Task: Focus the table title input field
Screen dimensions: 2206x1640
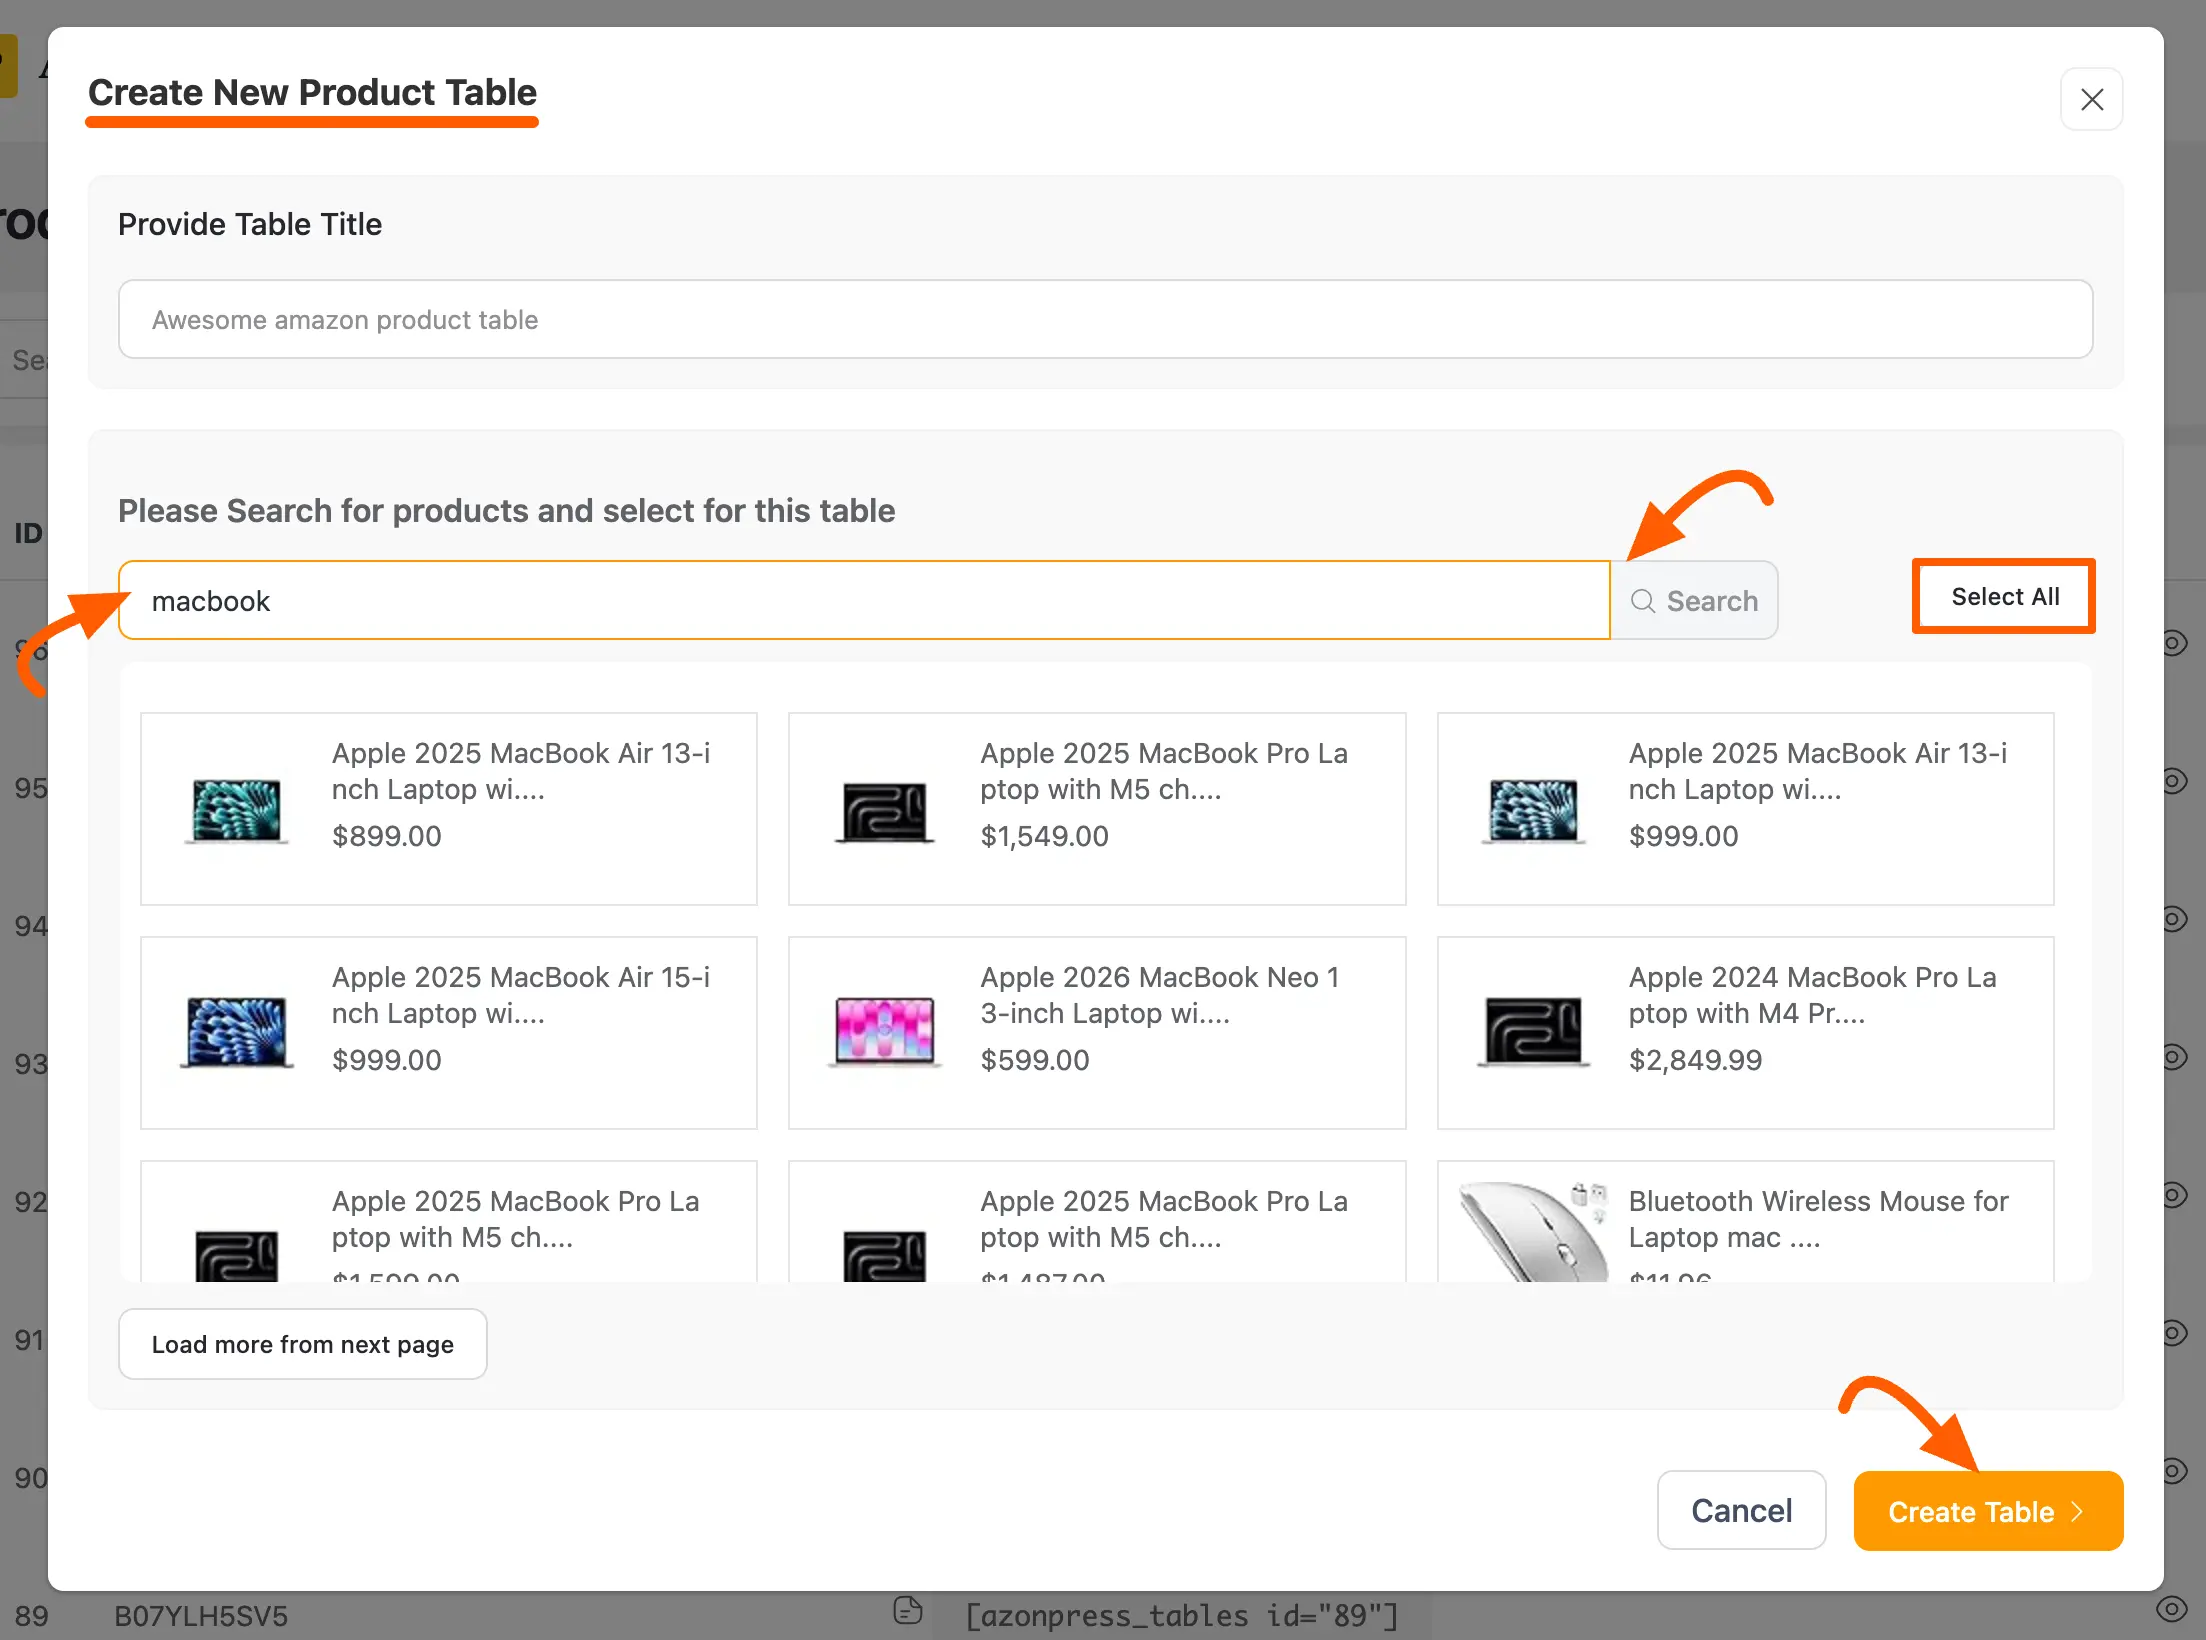Action: click(1105, 319)
